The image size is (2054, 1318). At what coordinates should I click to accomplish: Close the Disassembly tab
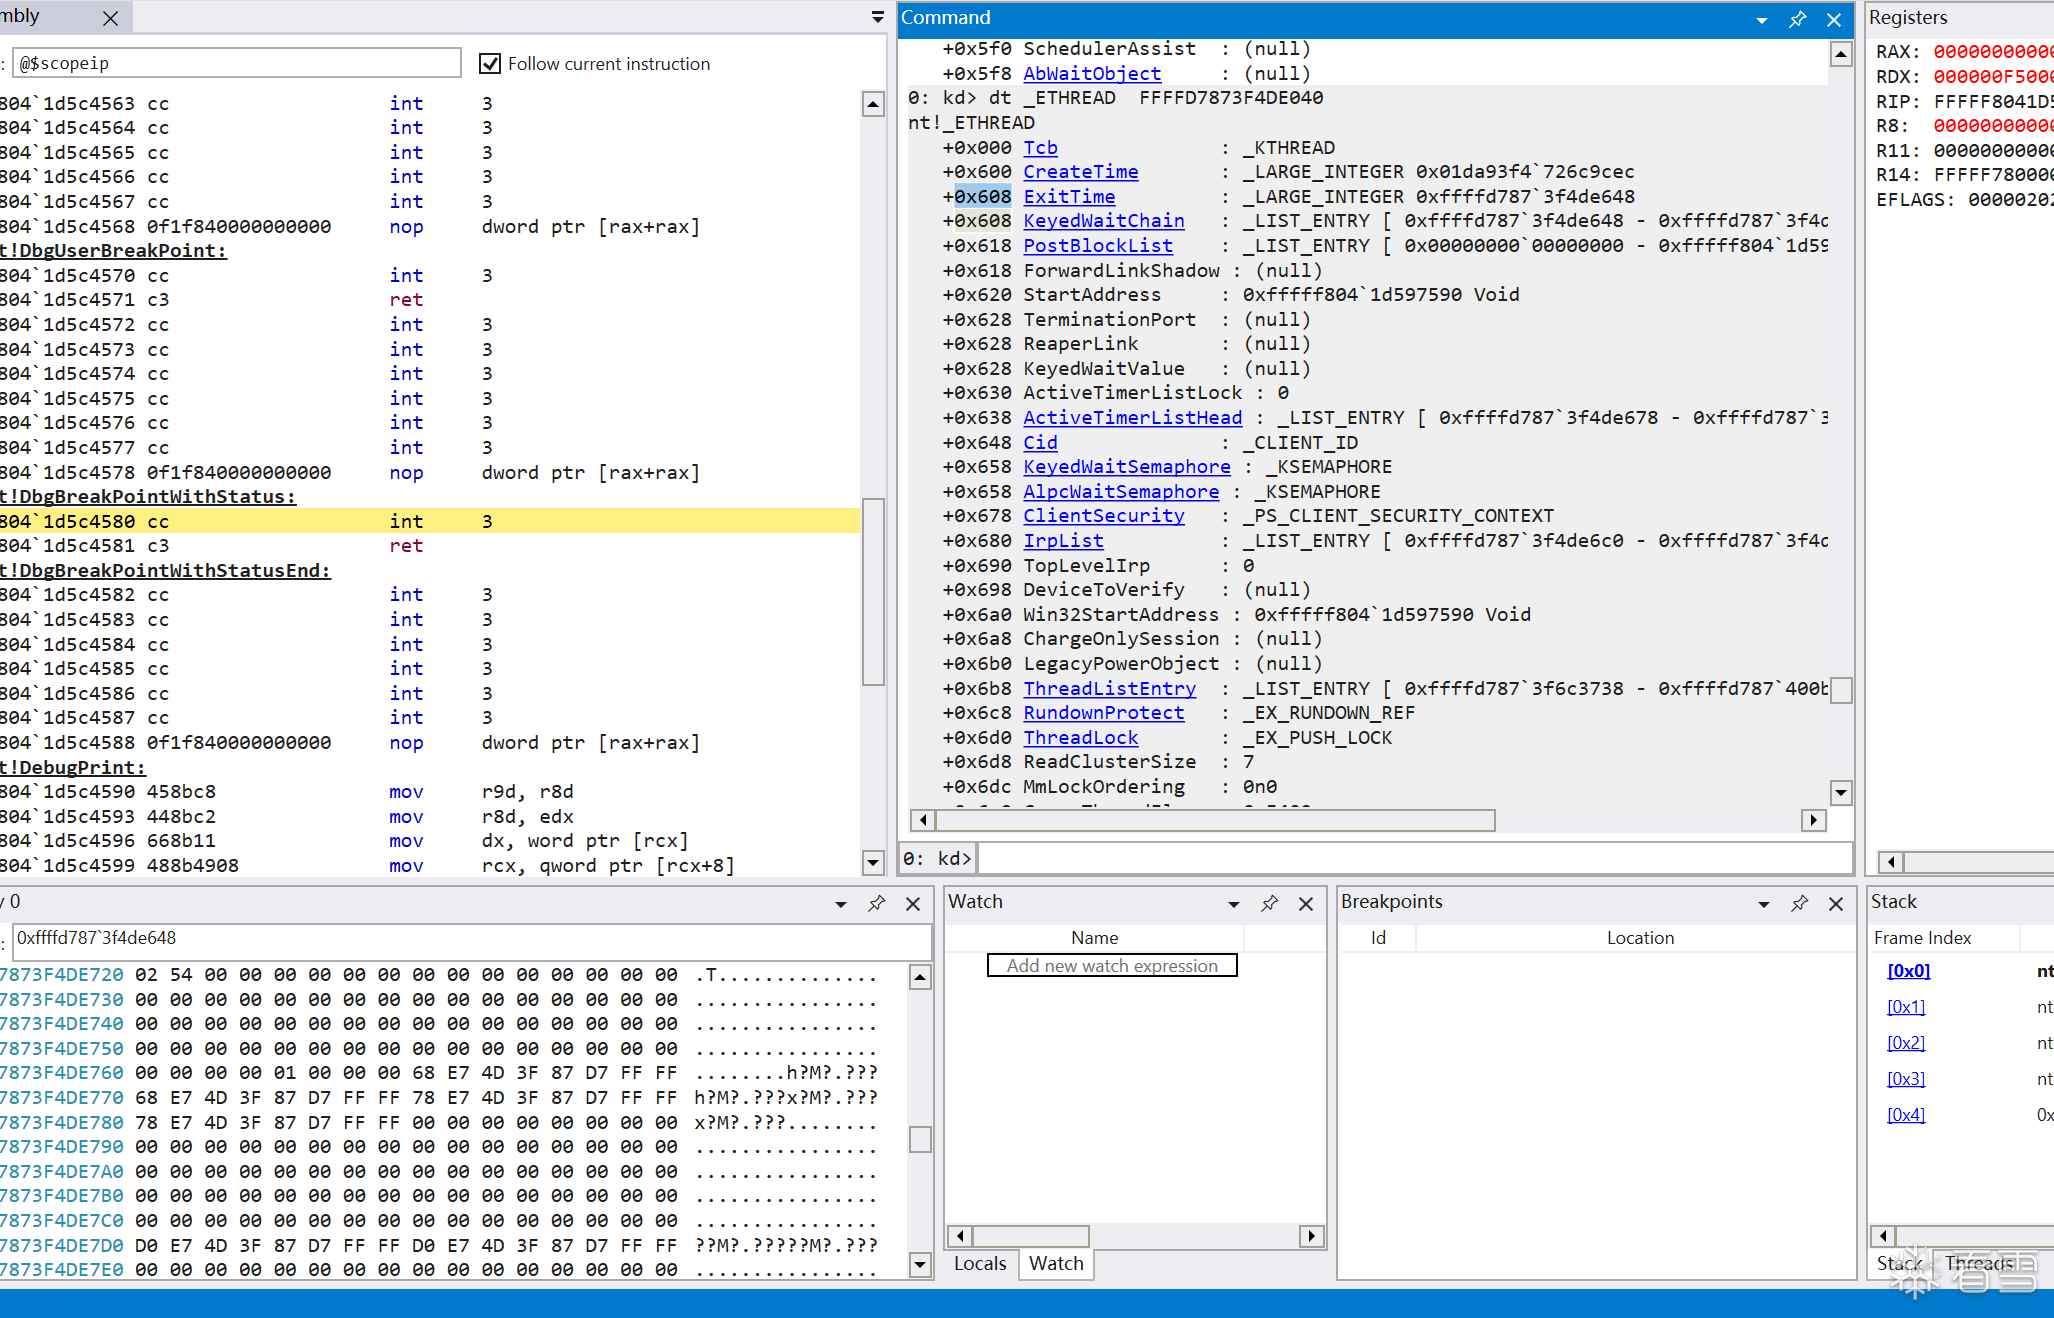coord(111,18)
